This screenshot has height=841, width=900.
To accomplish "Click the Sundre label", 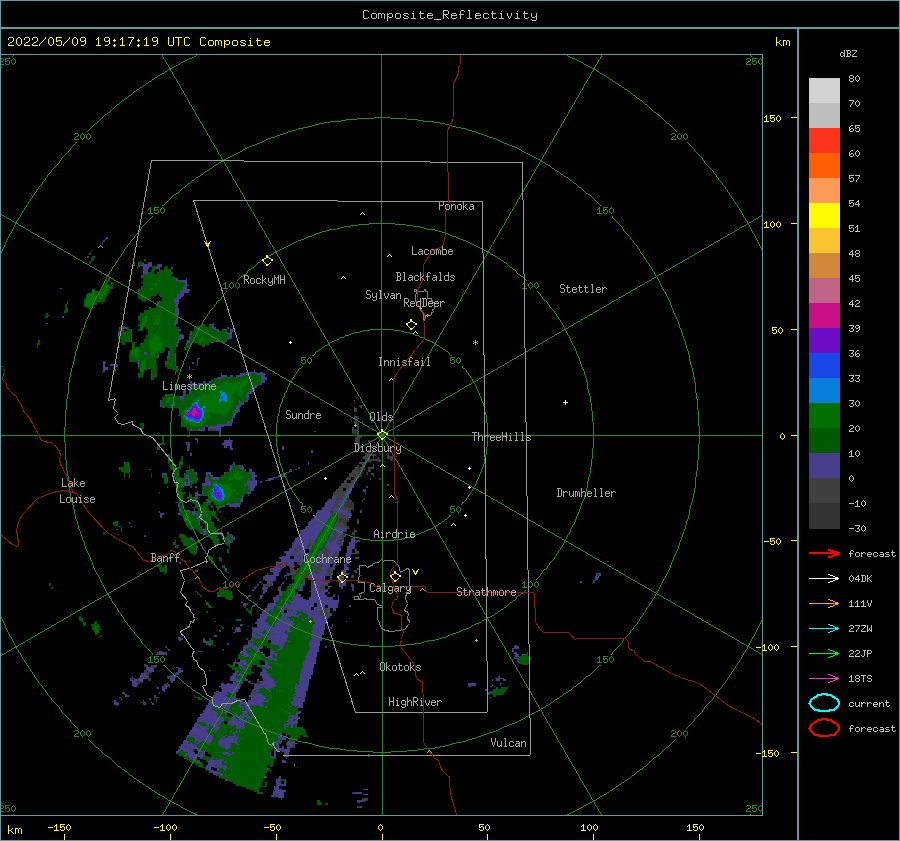I will click(303, 414).
